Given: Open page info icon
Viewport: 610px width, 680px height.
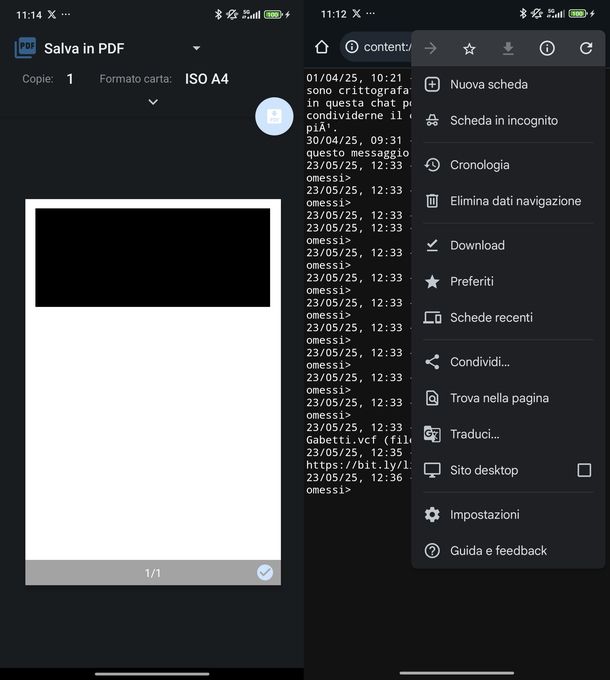Looking at the screenshot, I should [x=547, y=48].
